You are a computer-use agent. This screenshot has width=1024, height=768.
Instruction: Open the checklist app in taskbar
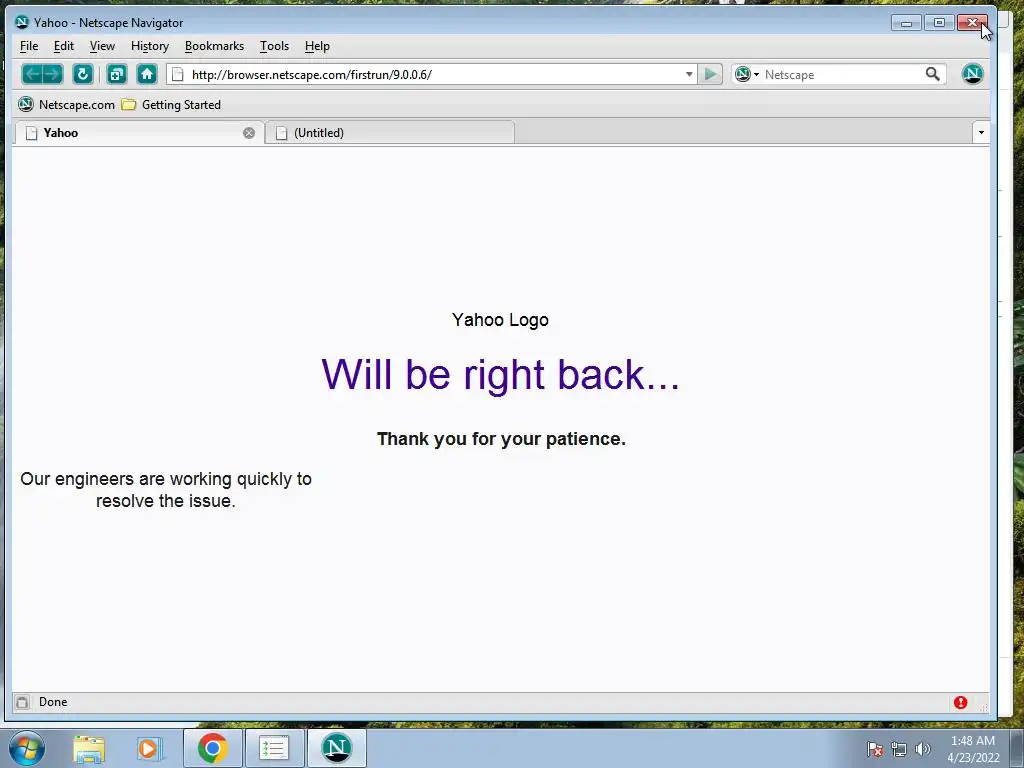click(274, 748)
